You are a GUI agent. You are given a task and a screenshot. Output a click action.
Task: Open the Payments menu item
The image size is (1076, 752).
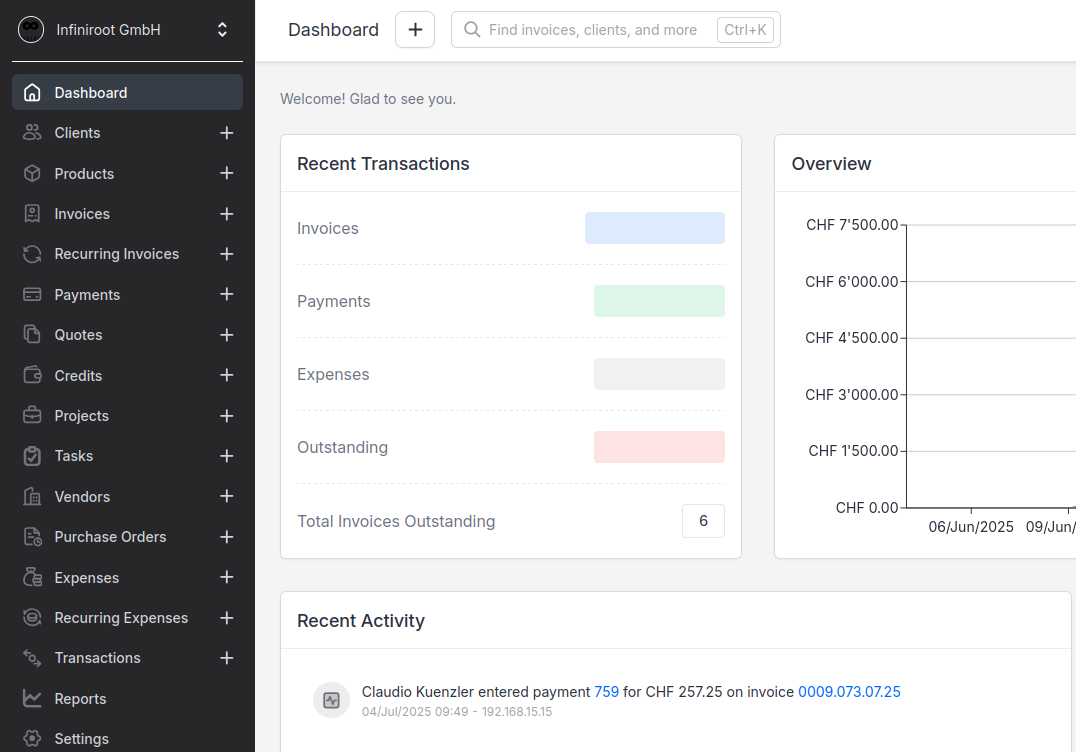pyautogui.click(x=87, y=294)
